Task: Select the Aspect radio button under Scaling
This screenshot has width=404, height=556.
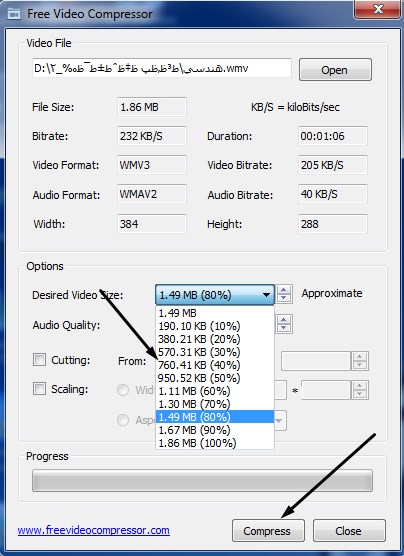Action: point(123,420)
